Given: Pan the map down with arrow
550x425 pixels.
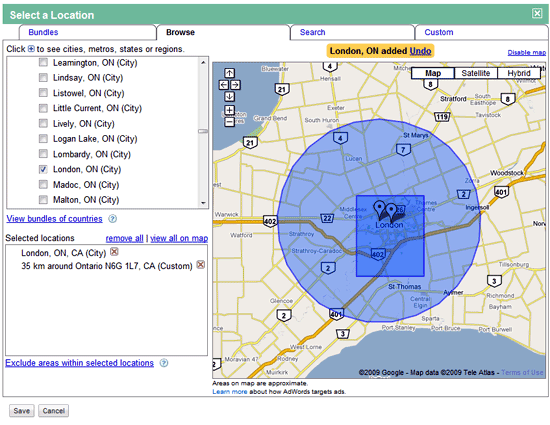Looking at the screenshot, I should pyautogui.click(x=229, y=96).
